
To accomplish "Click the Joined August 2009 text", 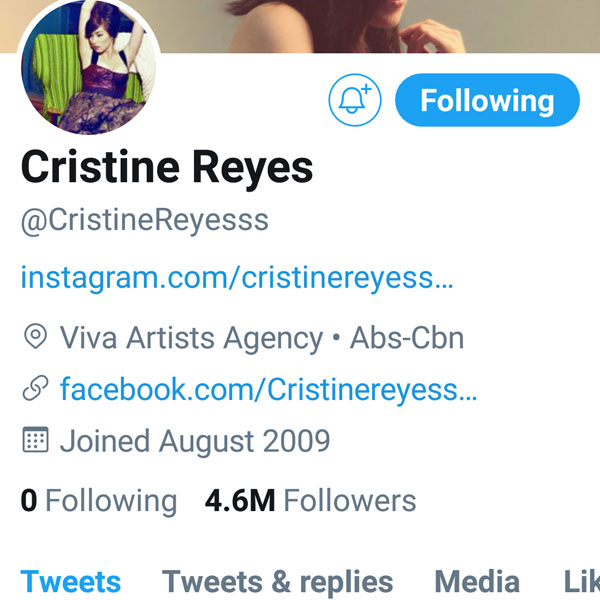I will pyautogui.click(x=195, y=442).
